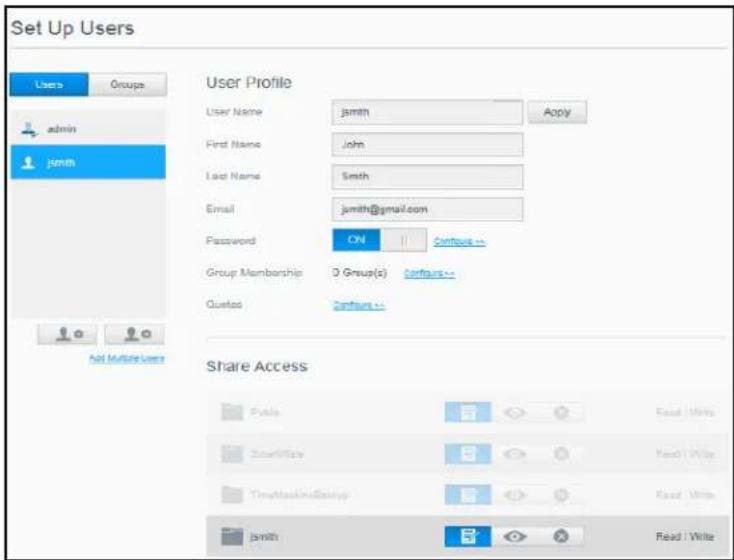Open the Add Multiple Users link

[x=127, y=358]
